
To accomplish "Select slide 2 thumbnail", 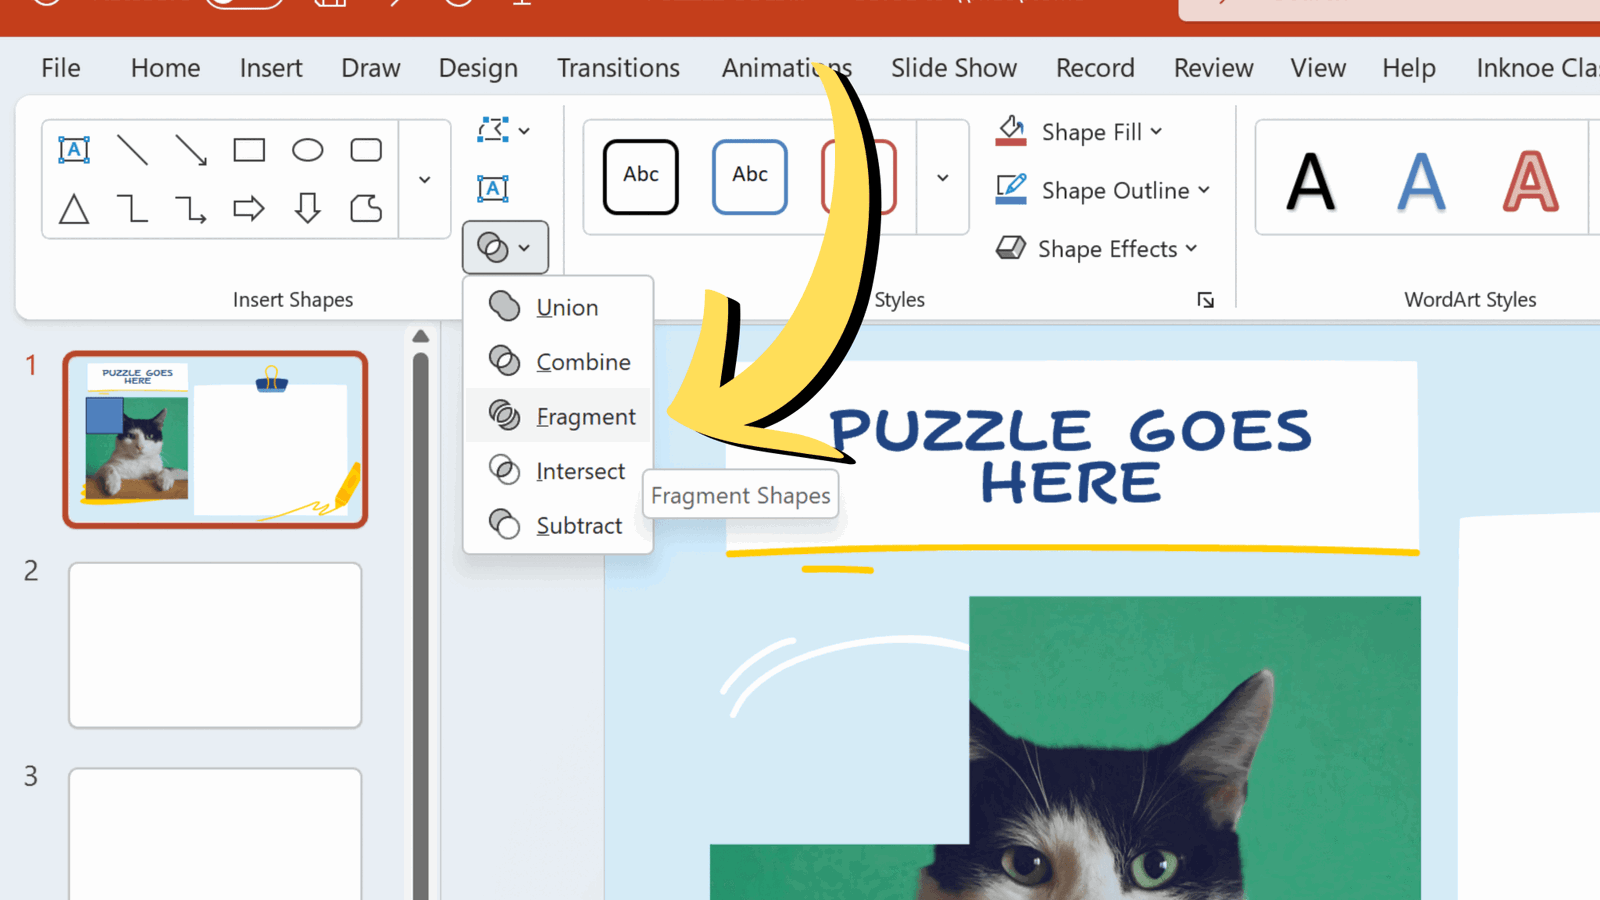I will click(x=214, y=645).
